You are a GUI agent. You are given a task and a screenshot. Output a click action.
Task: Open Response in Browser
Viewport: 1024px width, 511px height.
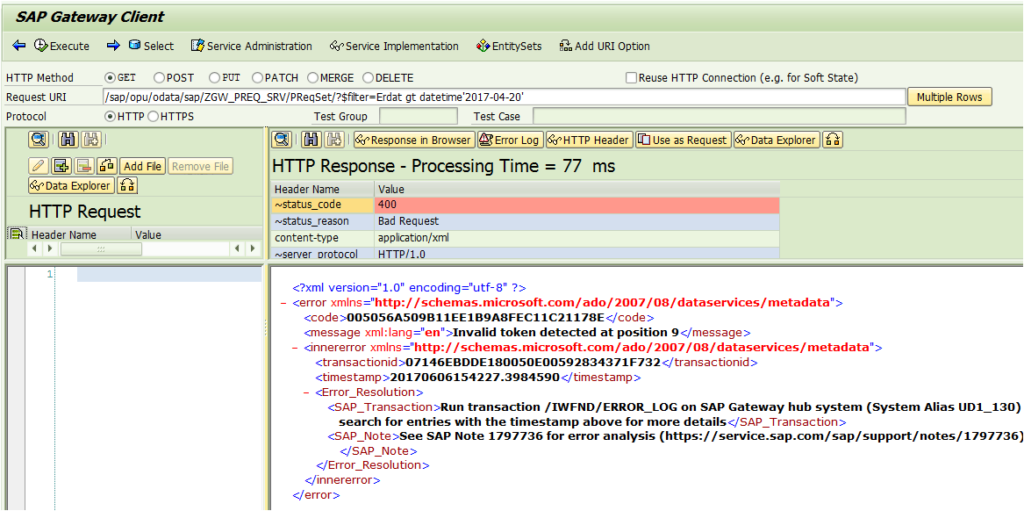tap(414, 140)
